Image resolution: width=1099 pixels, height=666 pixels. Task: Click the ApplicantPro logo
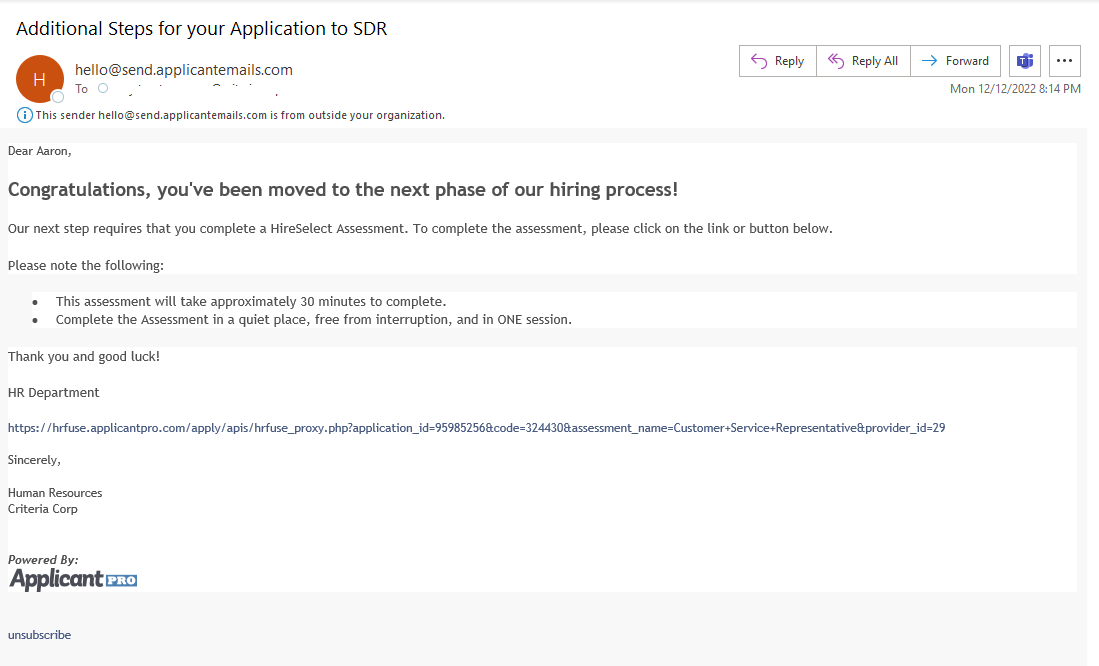[x=73, y=580]
